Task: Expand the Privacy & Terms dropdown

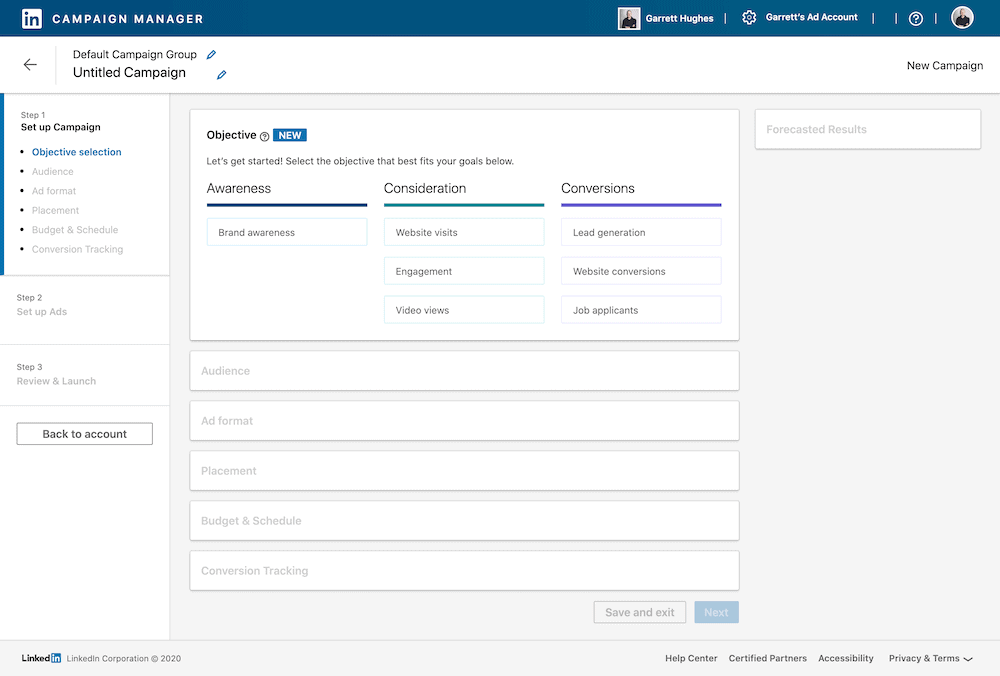Action: [930, 658]
